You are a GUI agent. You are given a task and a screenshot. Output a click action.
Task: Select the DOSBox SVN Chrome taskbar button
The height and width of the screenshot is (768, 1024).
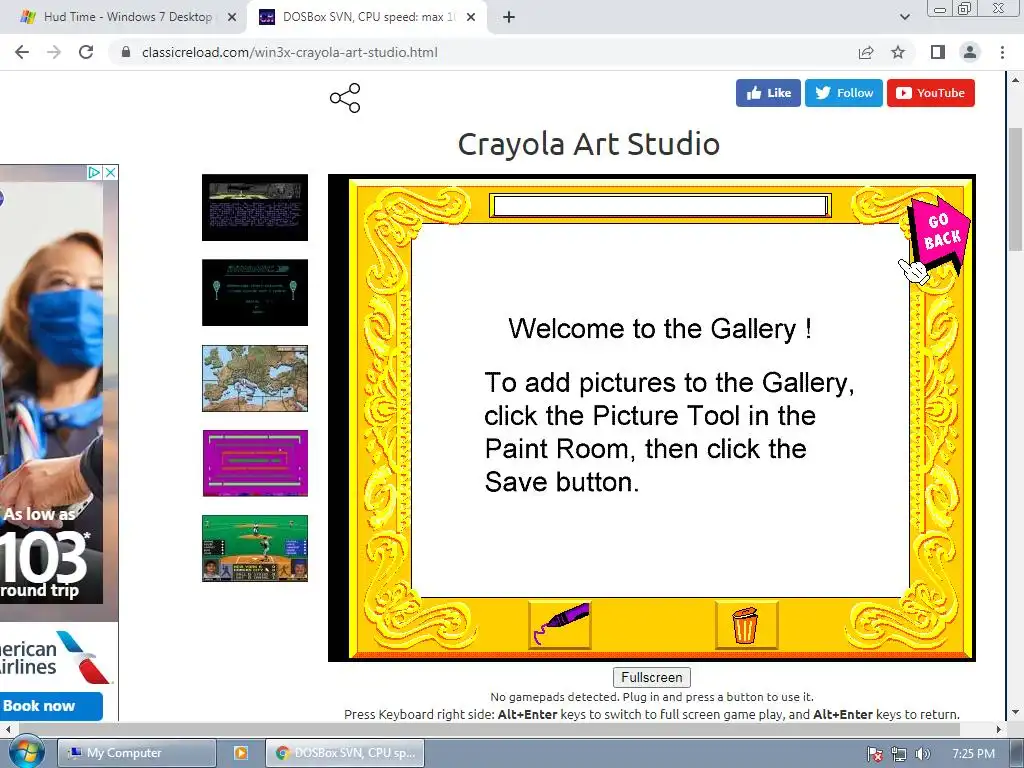tap(345, 753)
